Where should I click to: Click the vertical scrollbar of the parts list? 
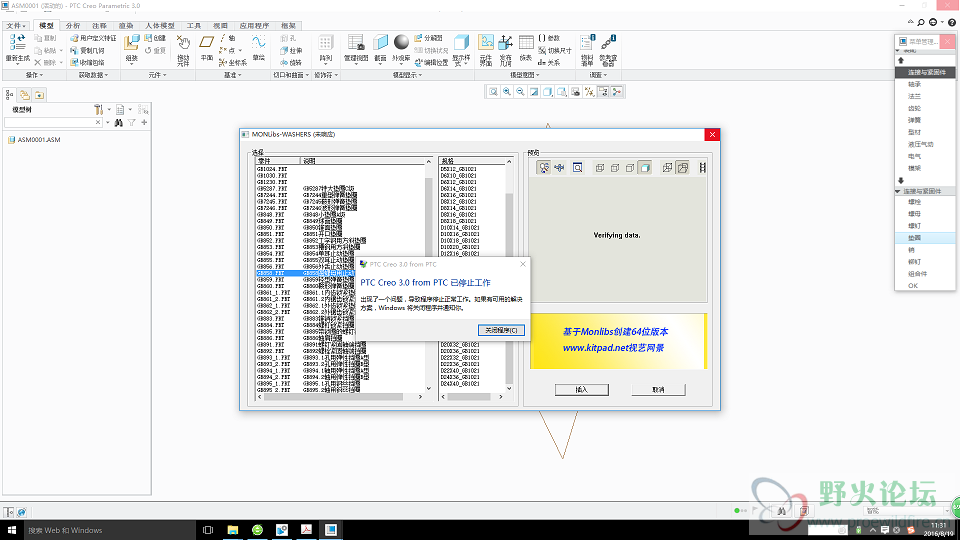click(429, 275)
